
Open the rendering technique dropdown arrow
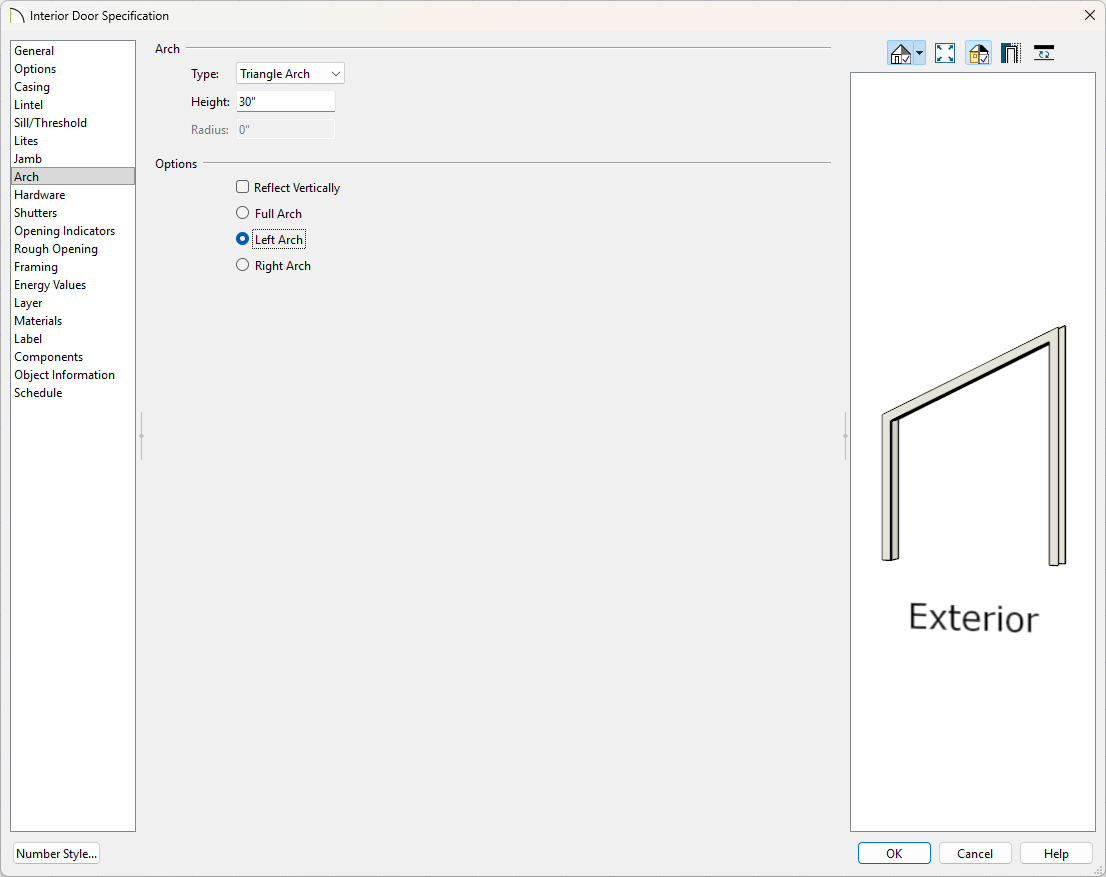point(919,54)
